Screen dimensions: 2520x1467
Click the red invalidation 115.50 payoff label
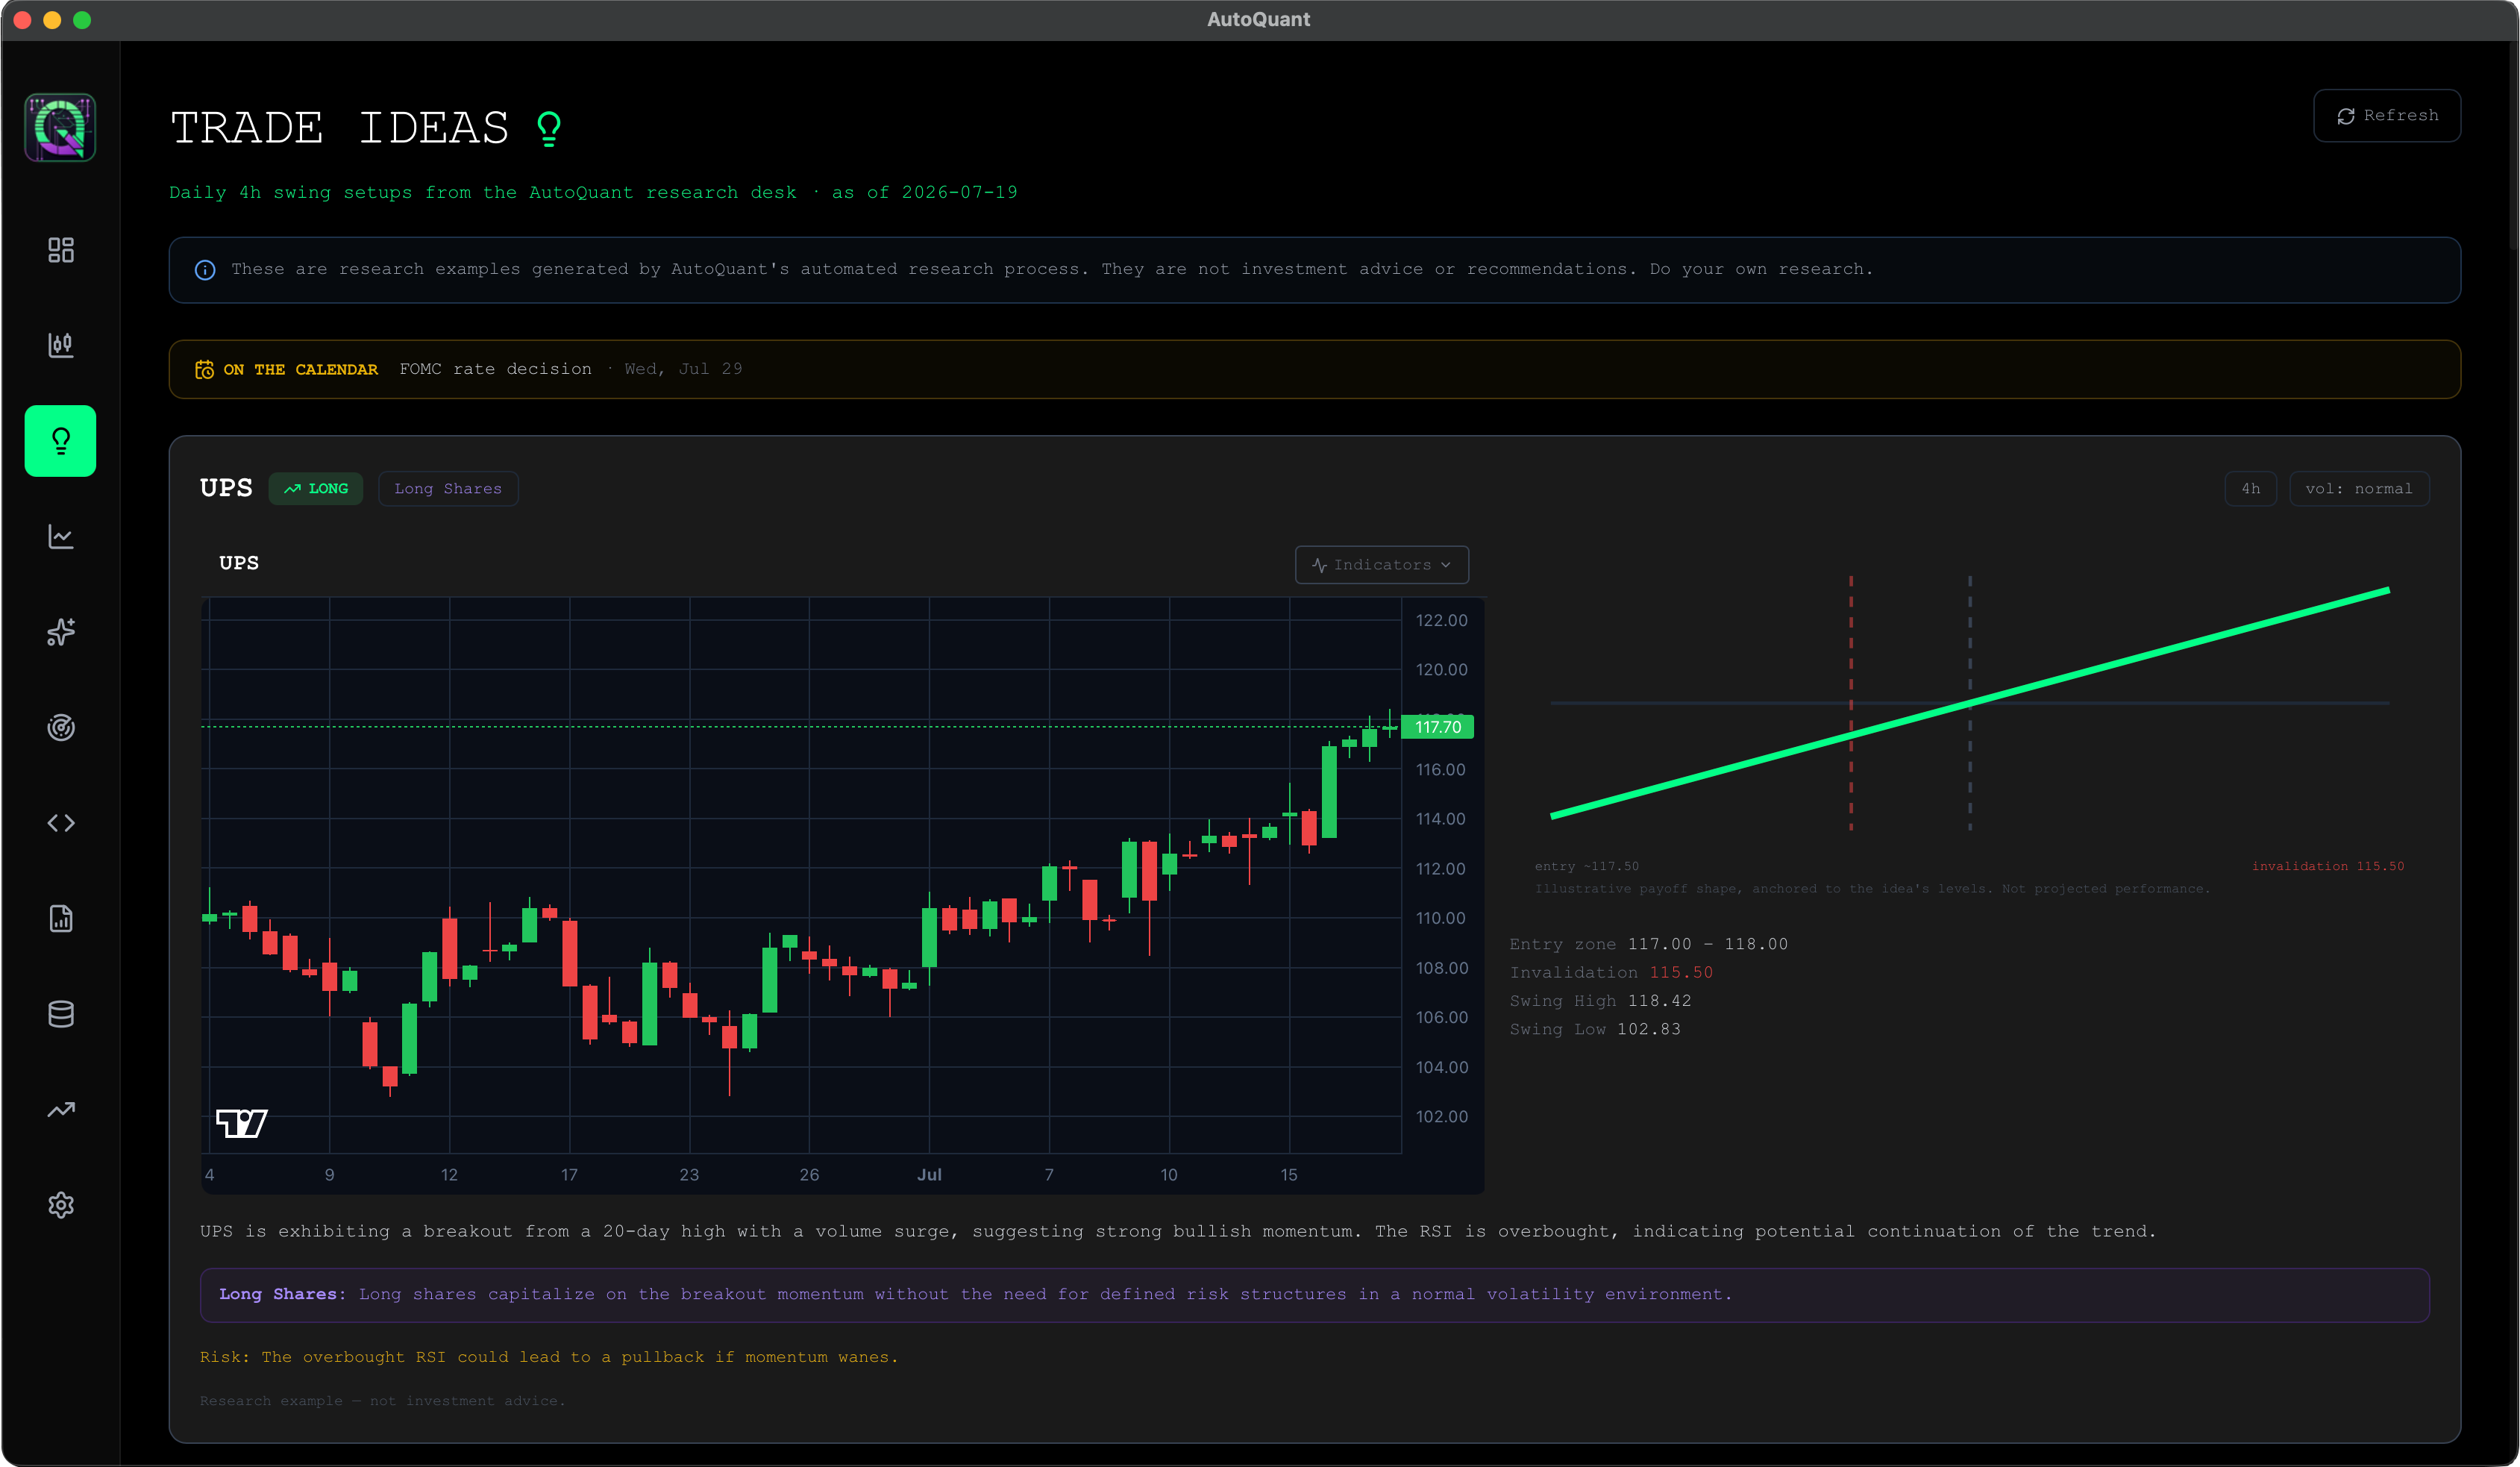2328,866
